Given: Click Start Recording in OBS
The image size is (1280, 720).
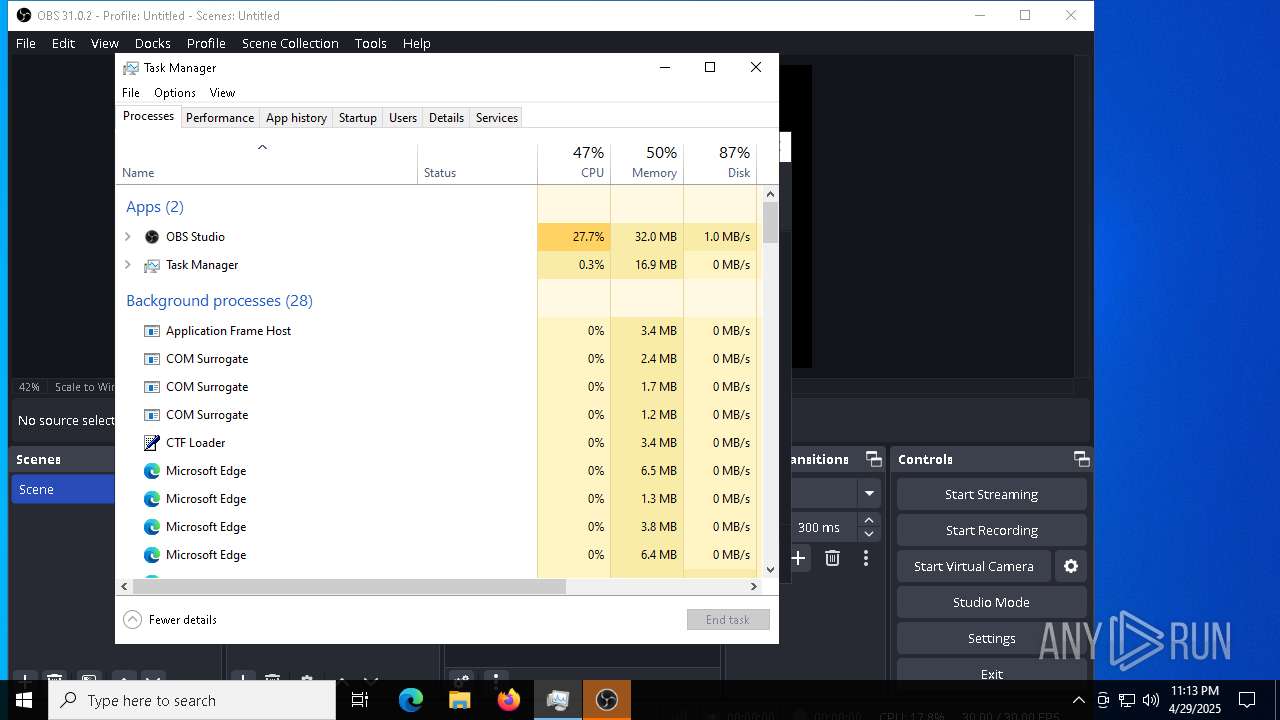Looking at the screenshot, I should point(991,530).
